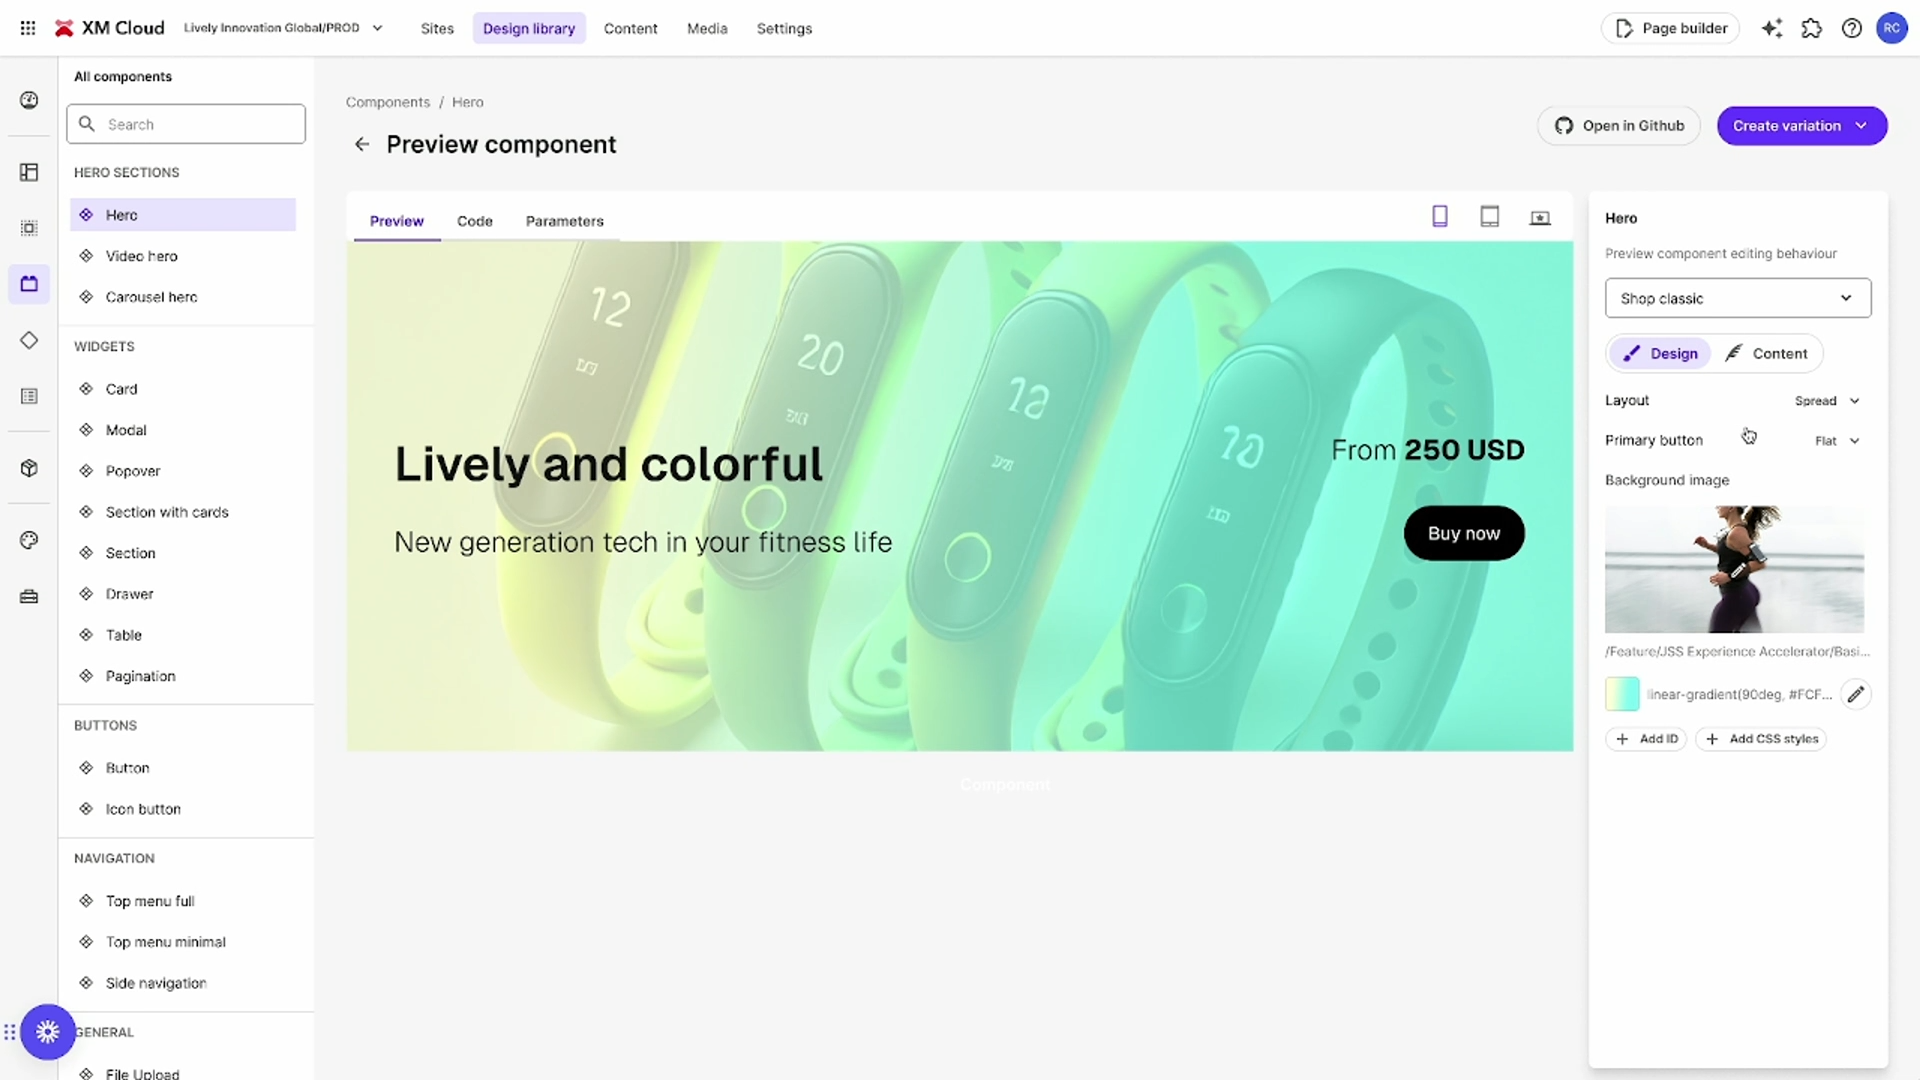Select the tablet viewport preview icon
1920x1080 pixels.
click(1490, 217)
